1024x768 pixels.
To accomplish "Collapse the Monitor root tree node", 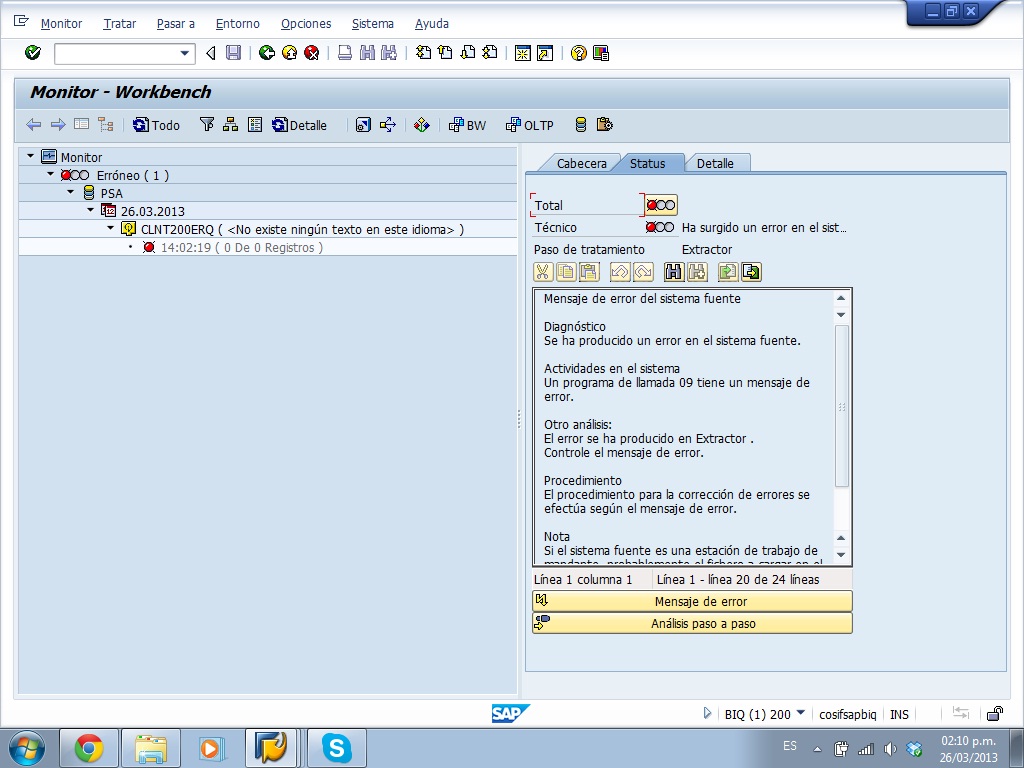I will (31, 156).
